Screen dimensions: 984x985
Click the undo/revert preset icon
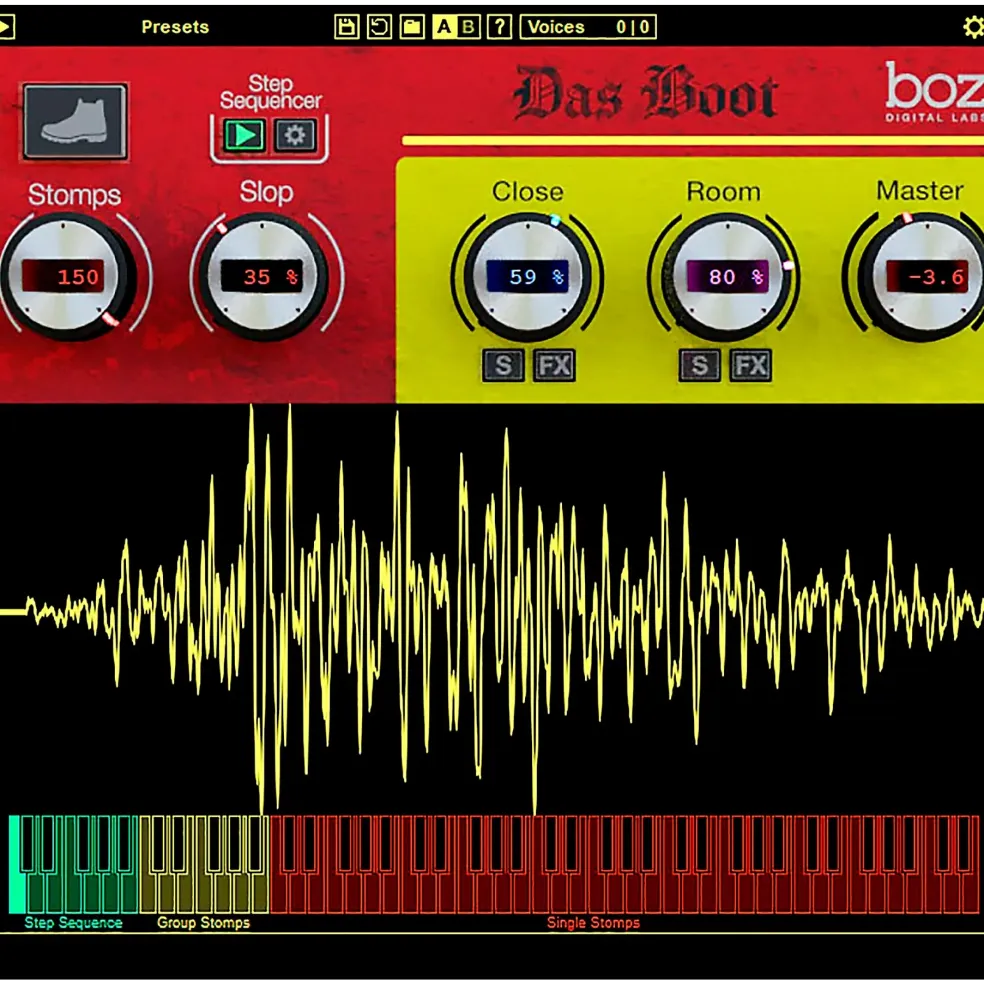point(379,27)
